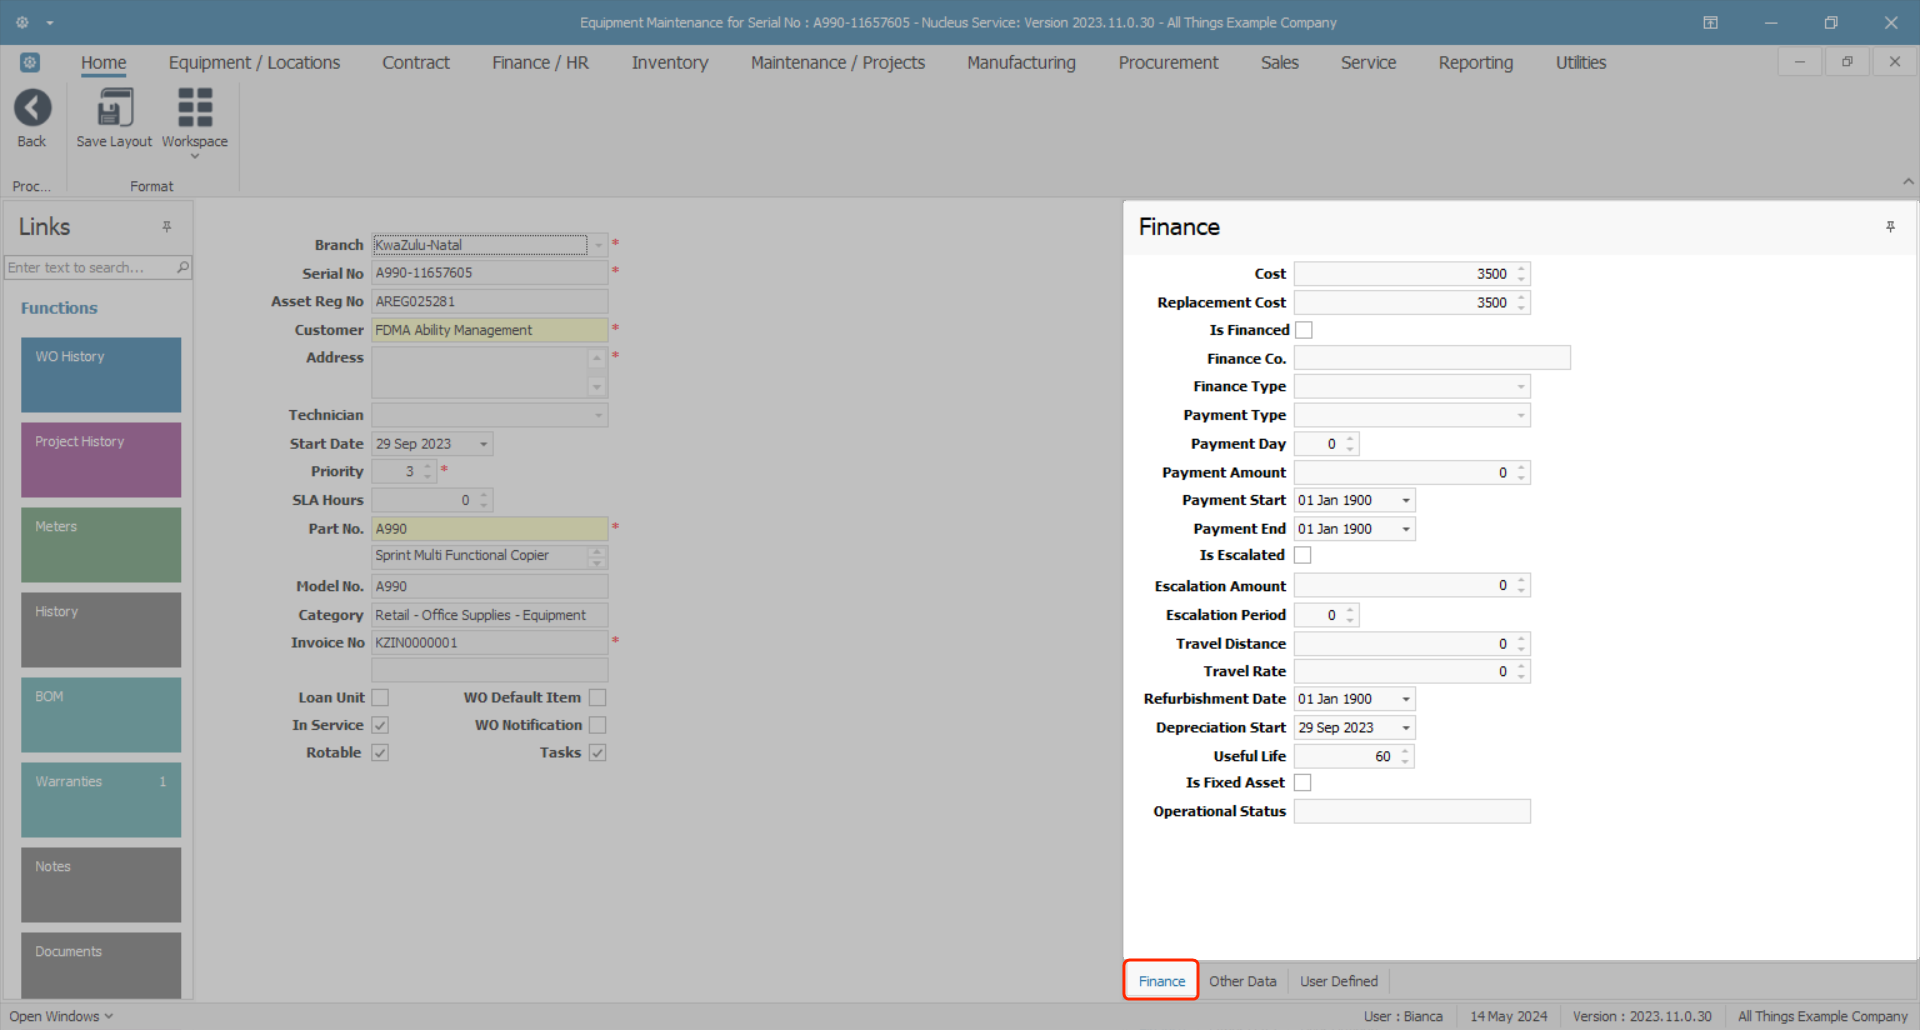Click the Back arrow icon
Screen dimensions: 1932x1030
pyautogui.click(x=32, y=108)
